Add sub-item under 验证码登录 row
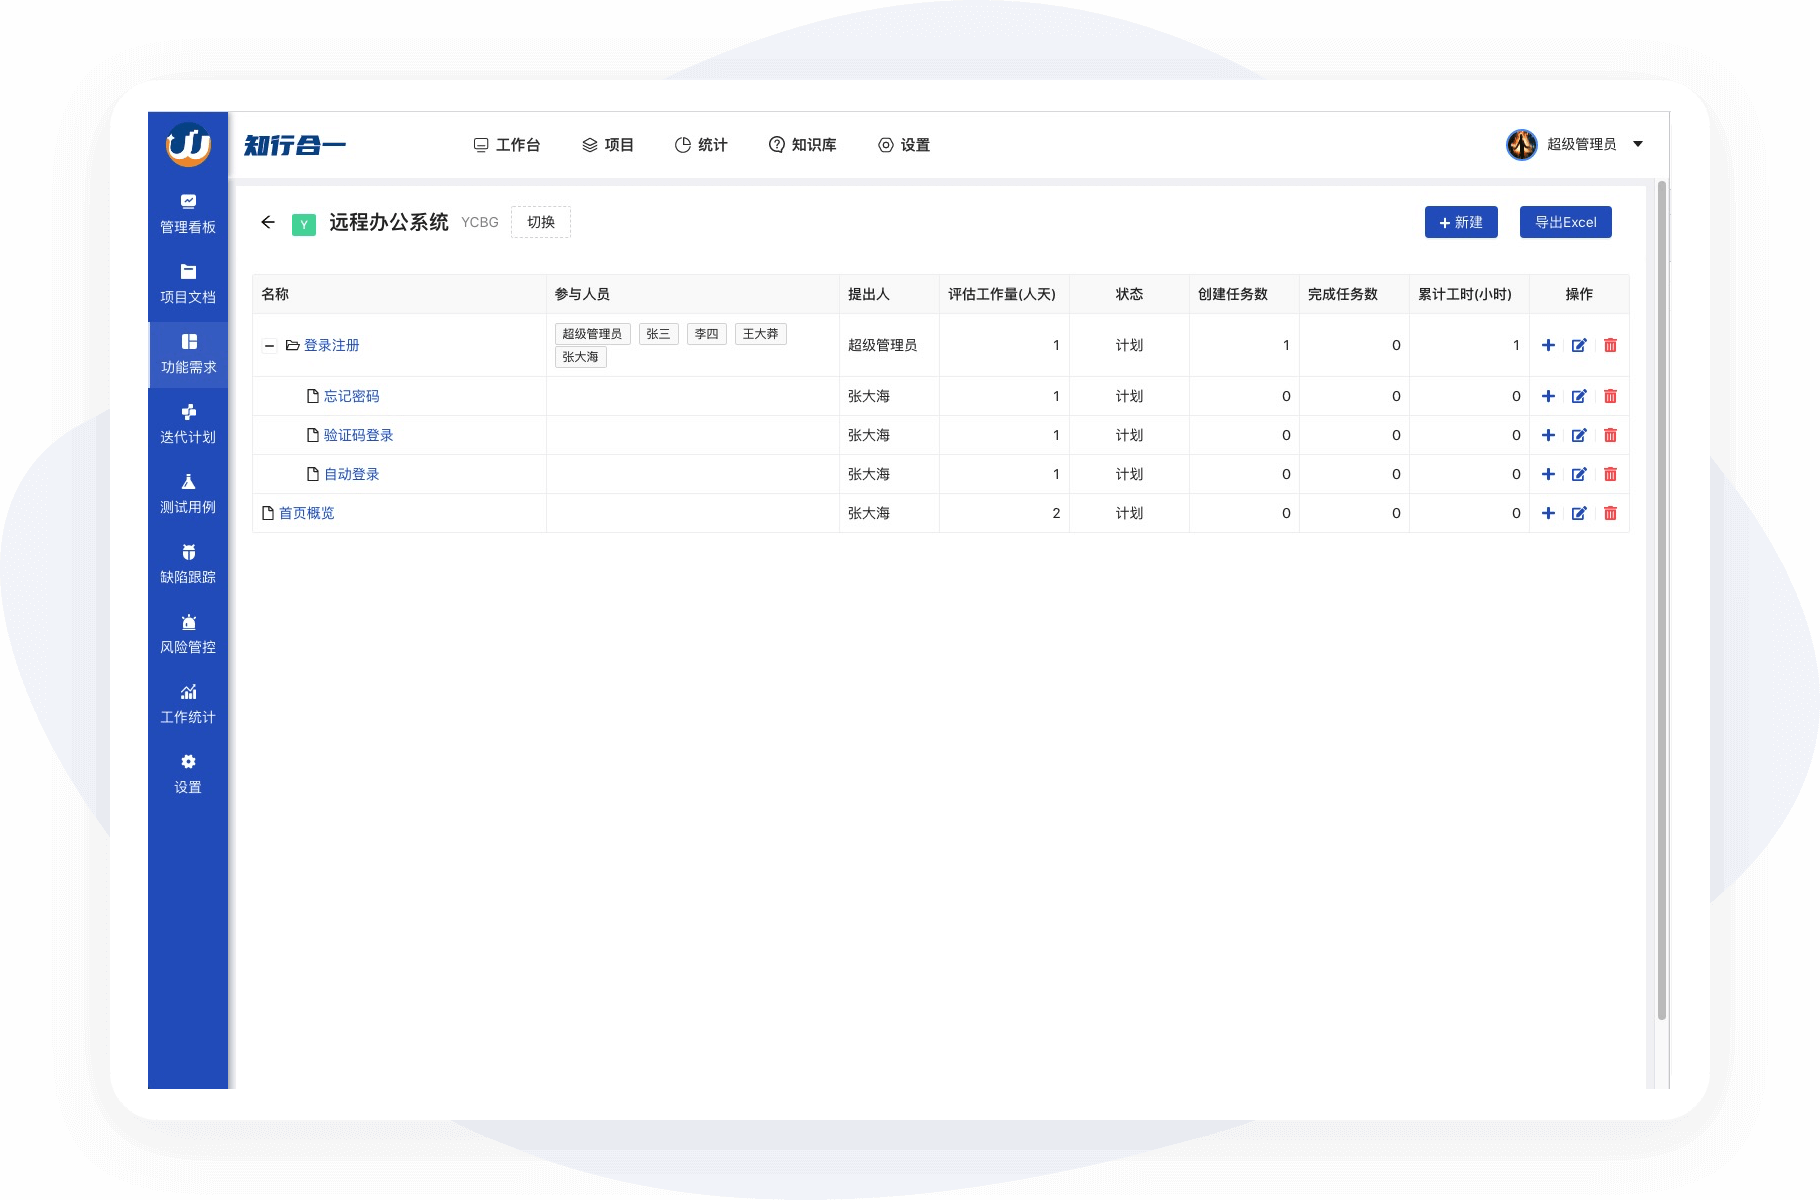Screen dimensions: 1820x1200 pos(1548,435)
